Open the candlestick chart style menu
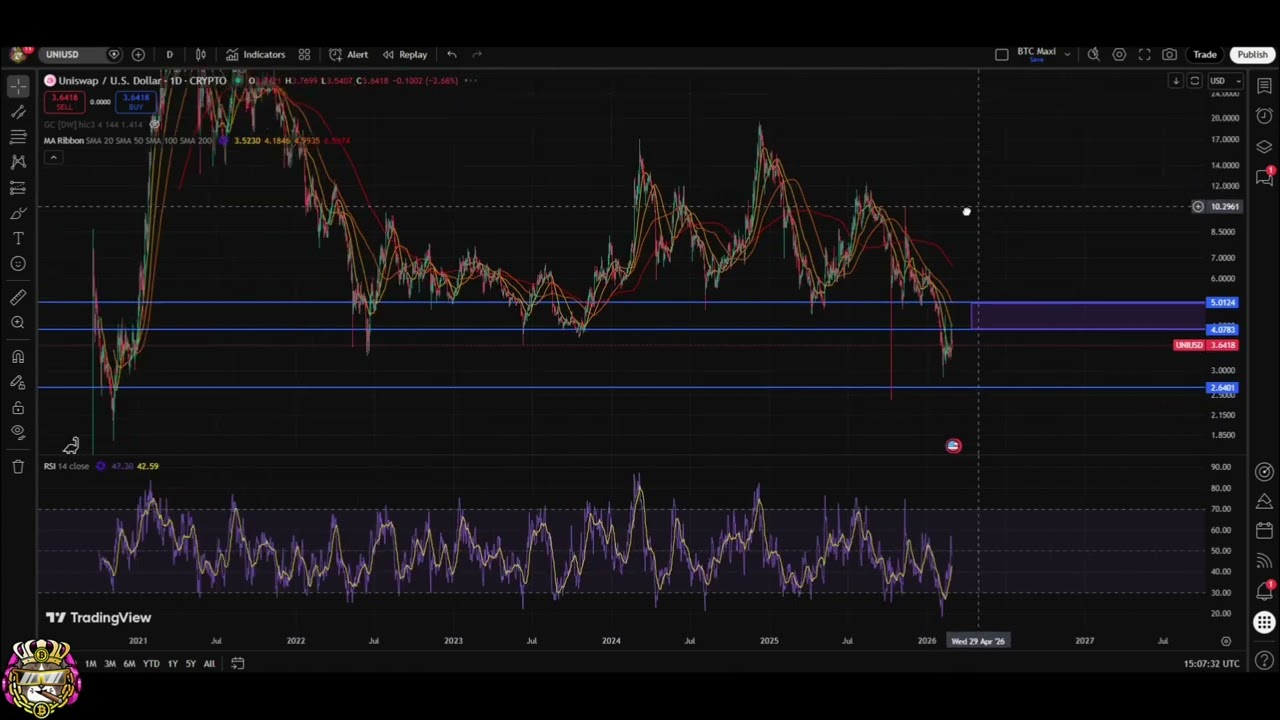Viewport: 1280px width, 720px height. coord(201,54)
